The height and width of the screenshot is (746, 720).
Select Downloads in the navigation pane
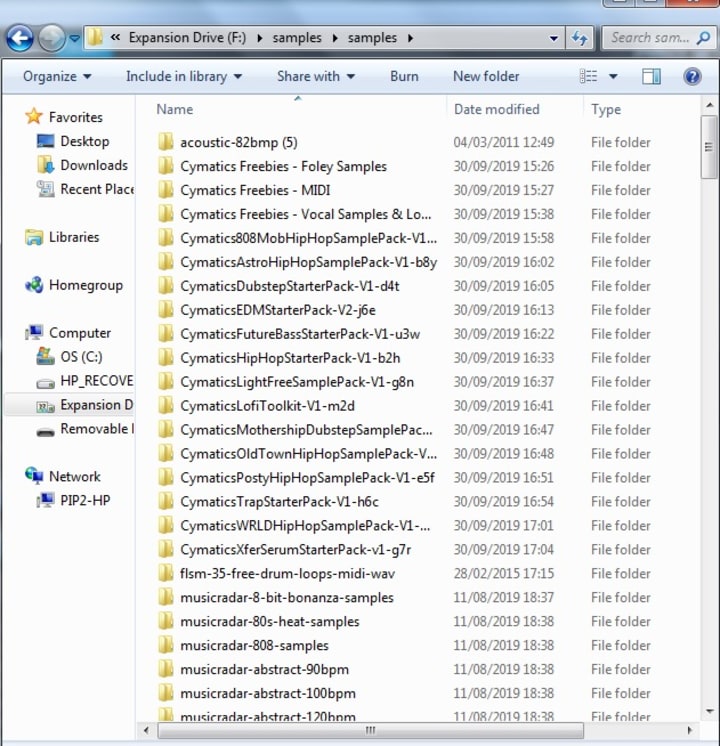point(94,165)
